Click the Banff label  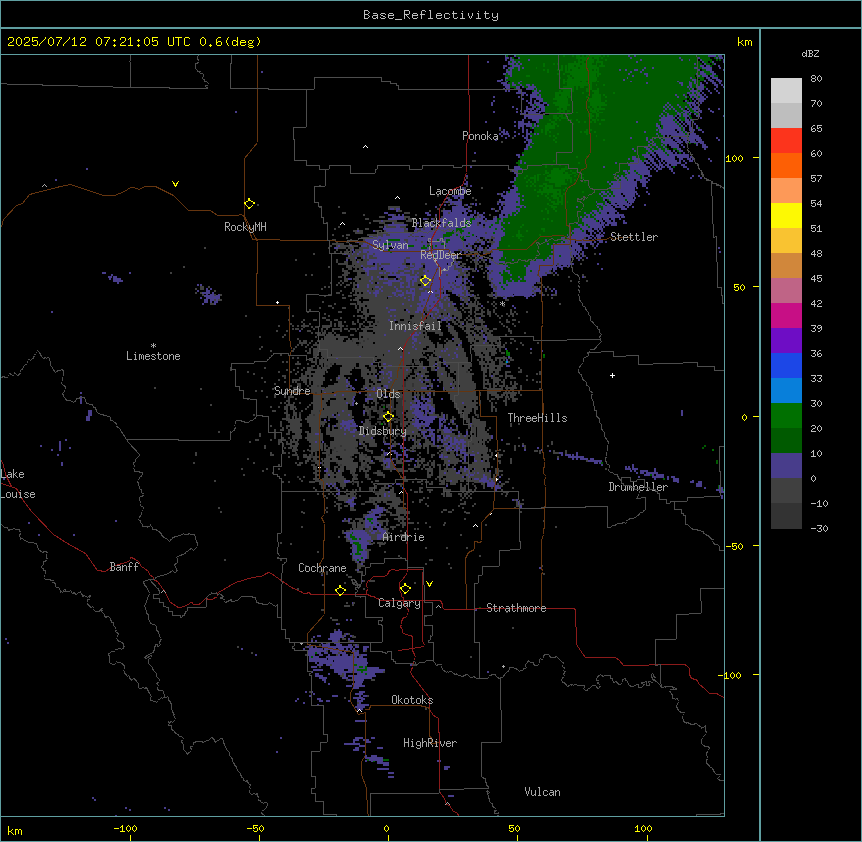click(124, 567)
